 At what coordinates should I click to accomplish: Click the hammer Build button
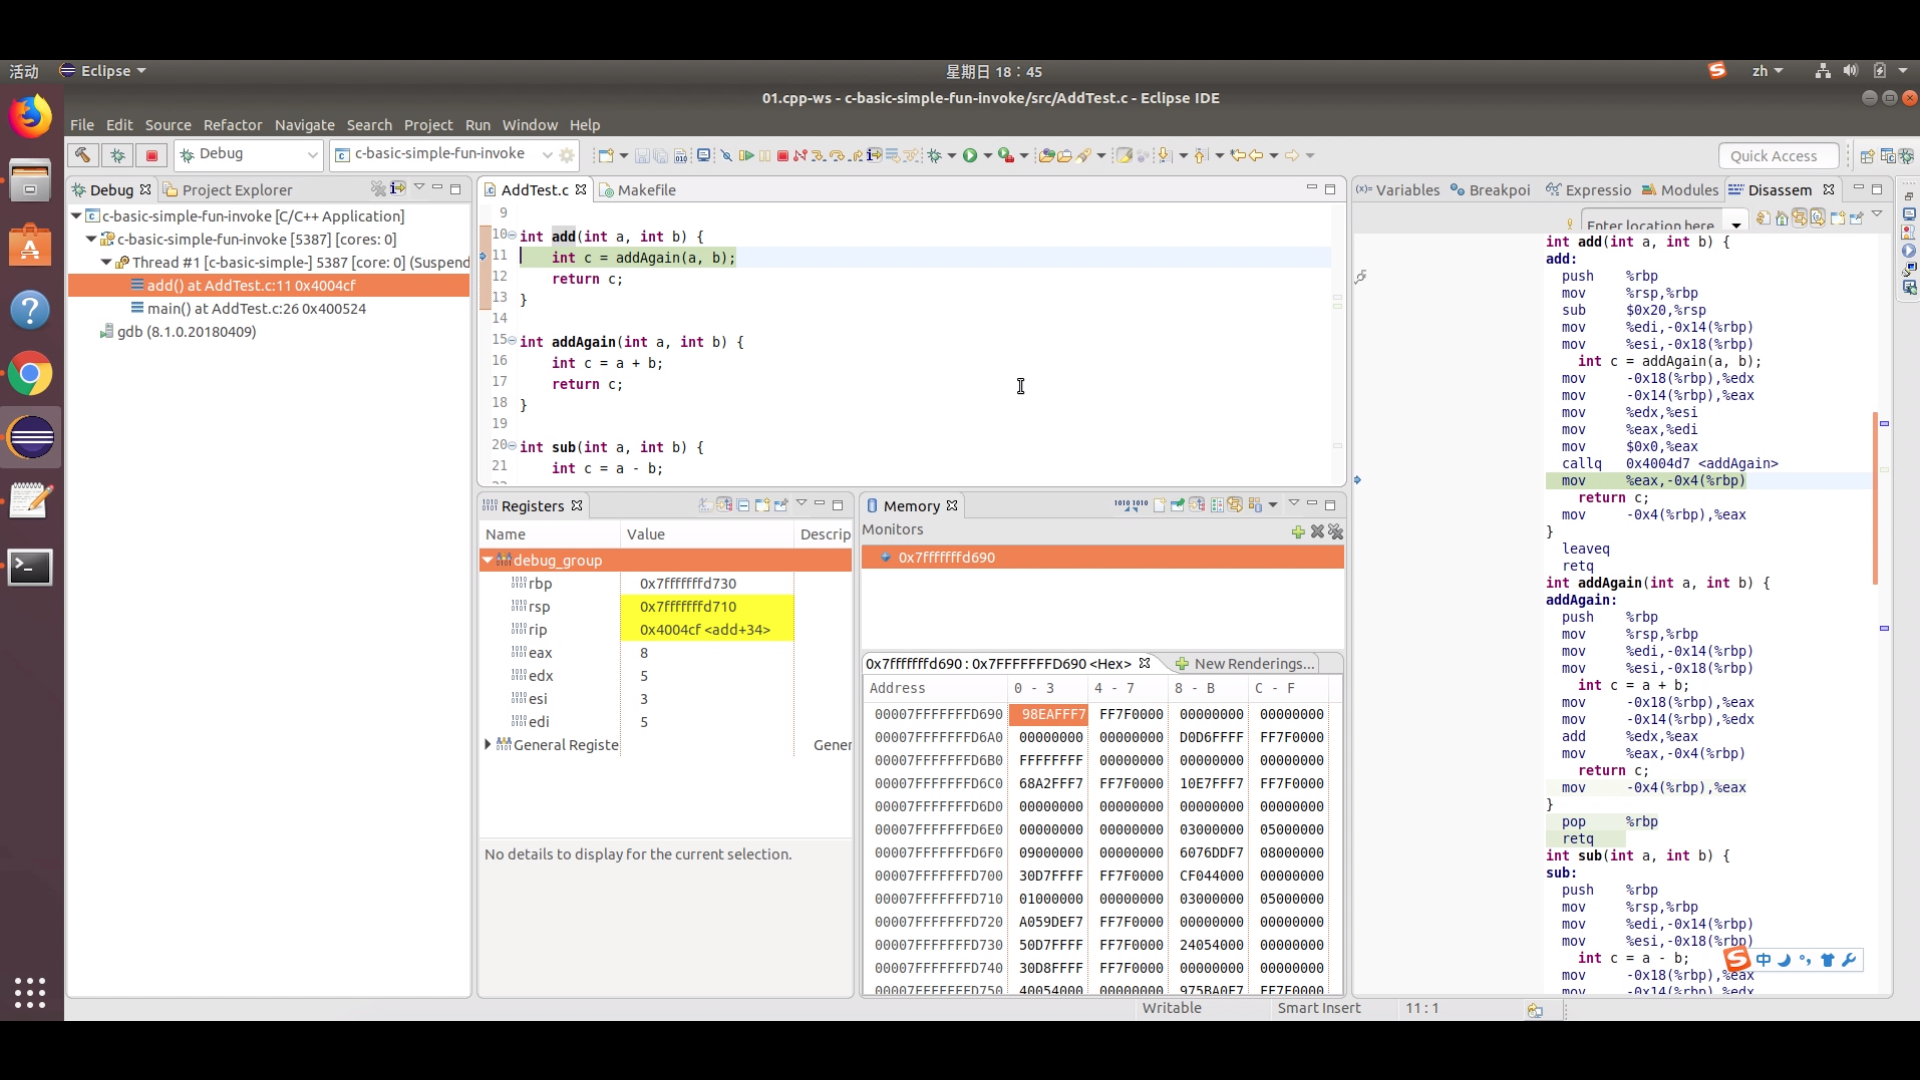click(83, 155)
